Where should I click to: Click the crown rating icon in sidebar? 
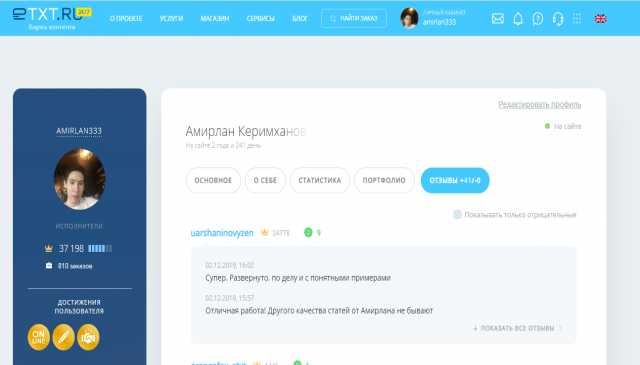tap(49, 248)
